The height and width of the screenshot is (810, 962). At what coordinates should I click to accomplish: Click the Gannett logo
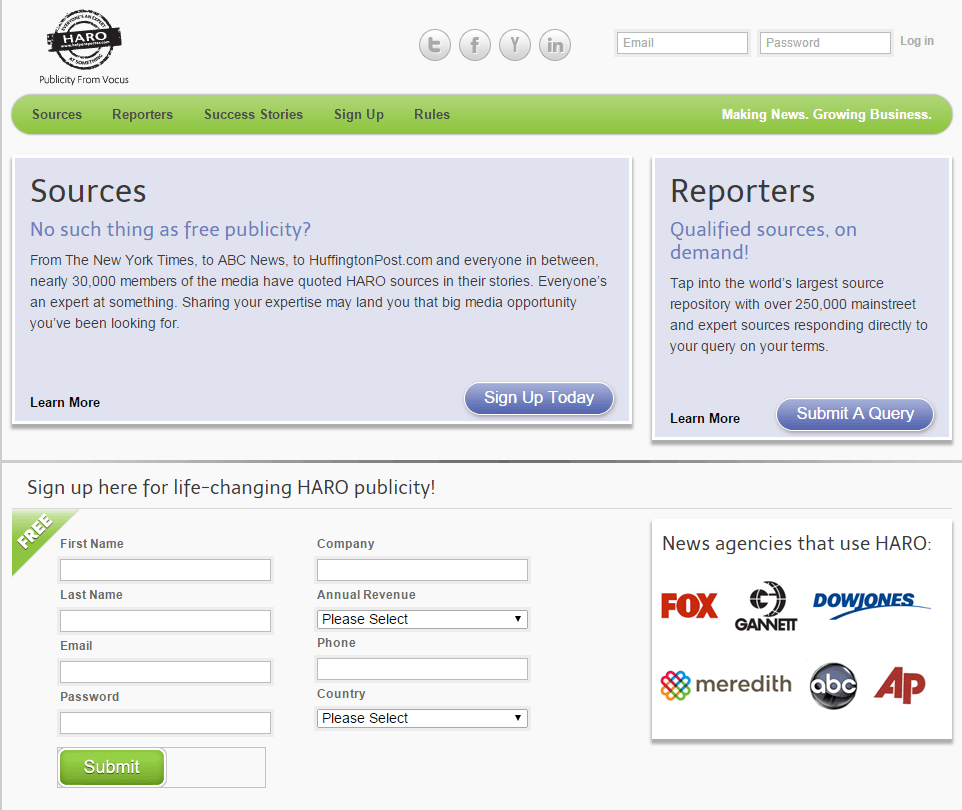click(x=766, y=606)
